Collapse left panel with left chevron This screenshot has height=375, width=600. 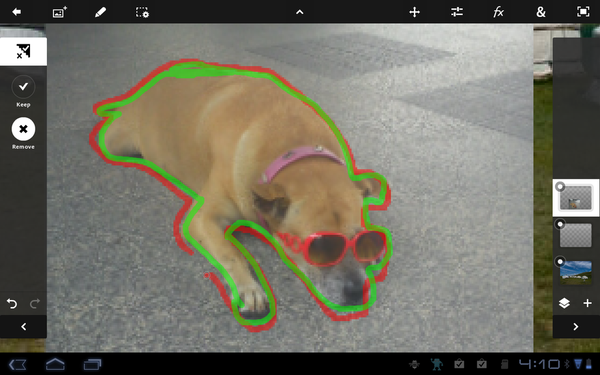coord(23,326)
